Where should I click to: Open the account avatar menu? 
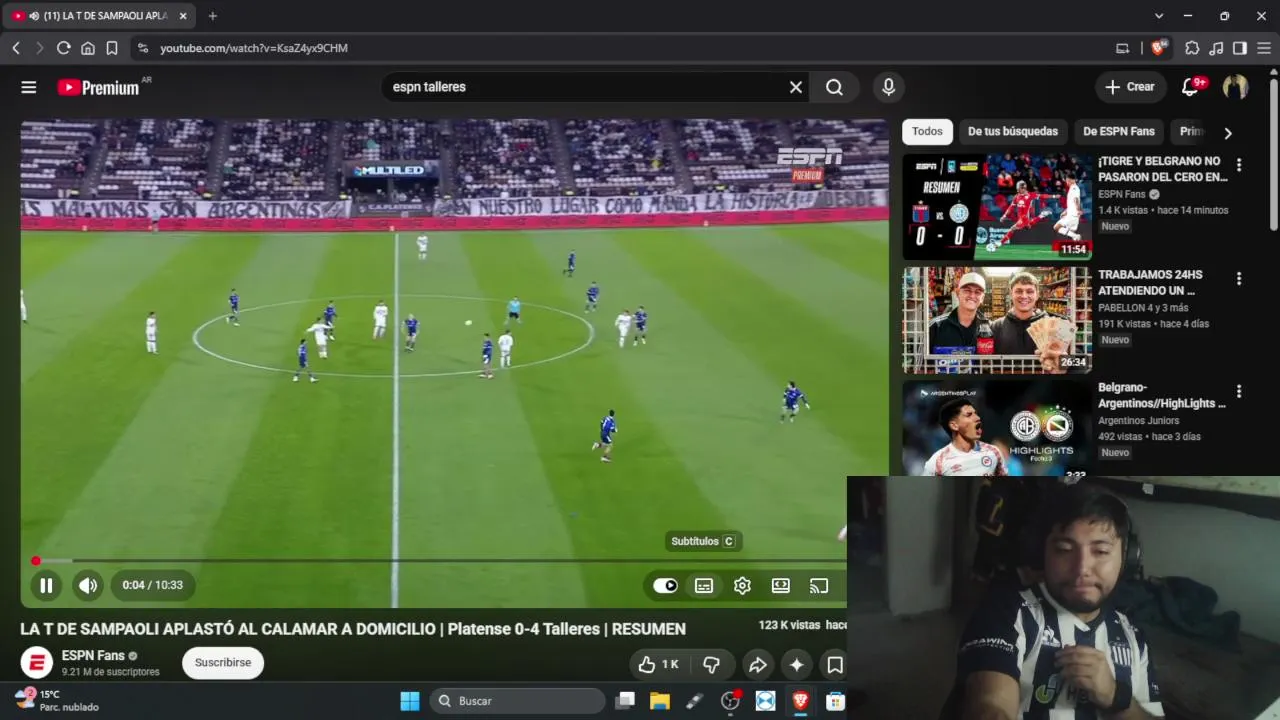click(x=1235, y=87)
